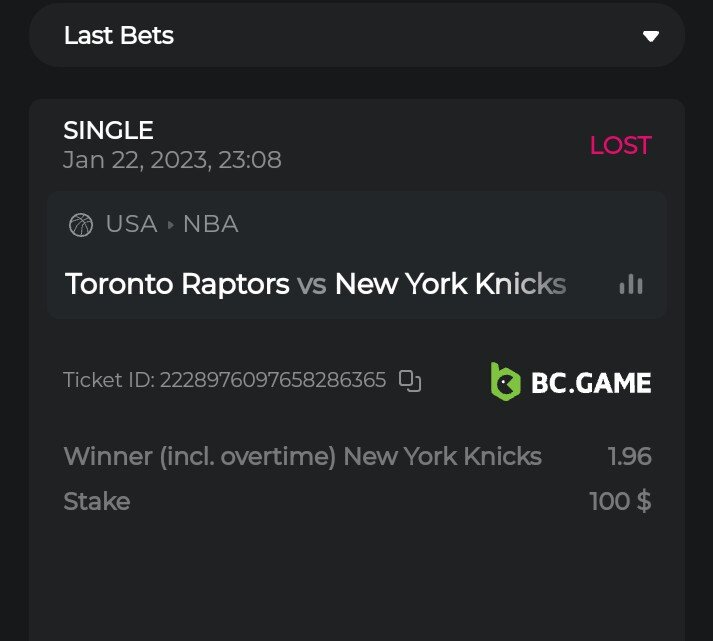Open match statistics bar chart icon
This screenshot has width=713, height=641.
[631, 284]
